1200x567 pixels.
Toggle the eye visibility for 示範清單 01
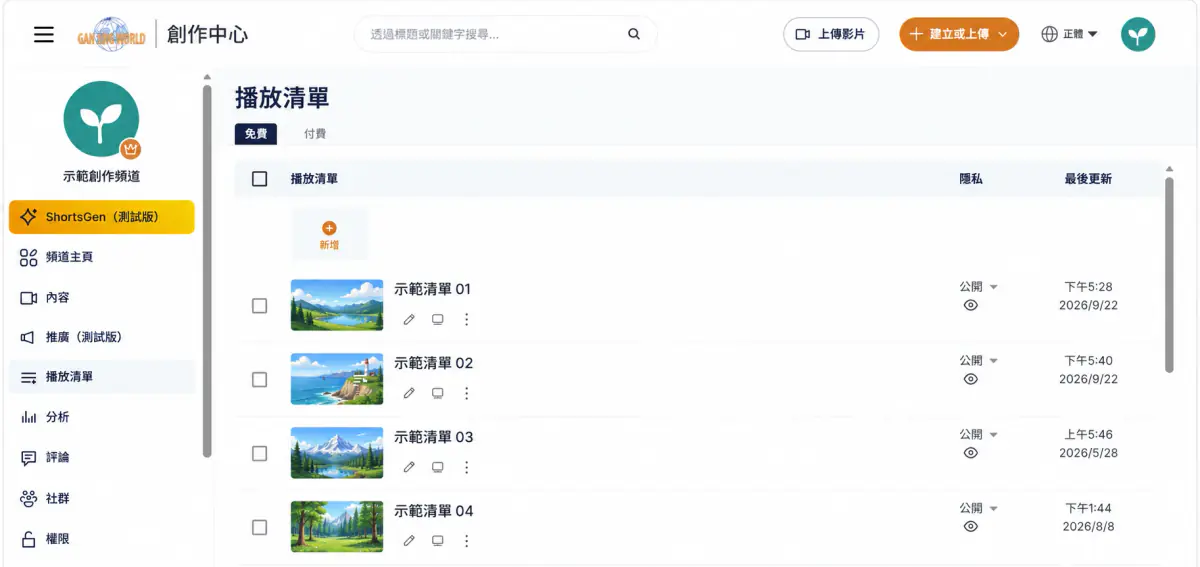(970, 306)
